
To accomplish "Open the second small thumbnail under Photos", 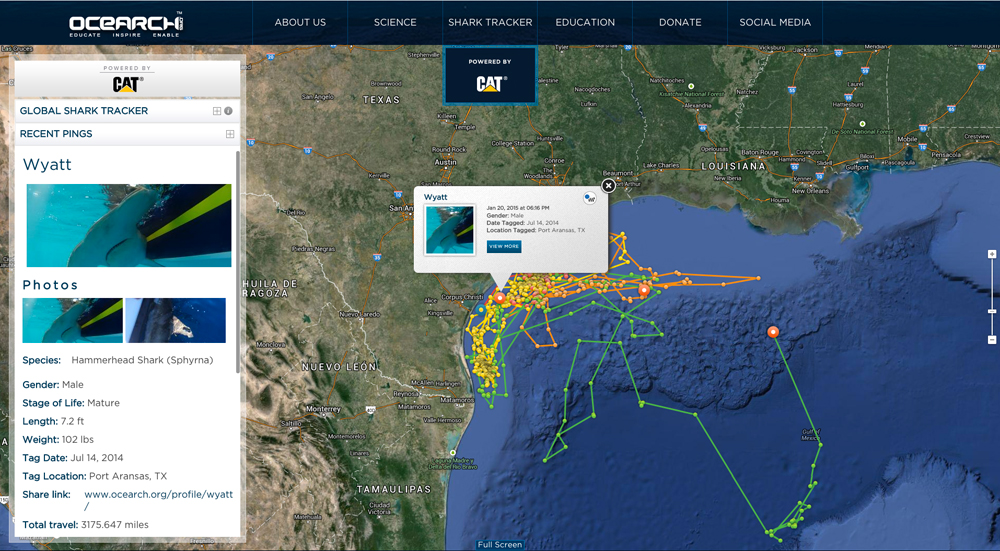I will pos(175,320).
